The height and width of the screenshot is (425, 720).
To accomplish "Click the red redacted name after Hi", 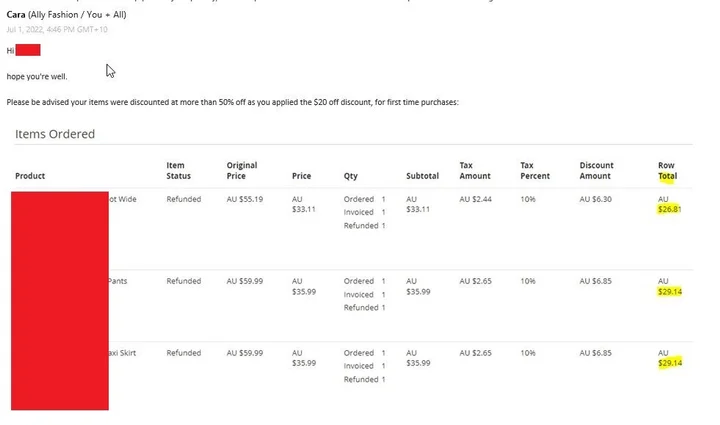I will (x=28, y=50).
